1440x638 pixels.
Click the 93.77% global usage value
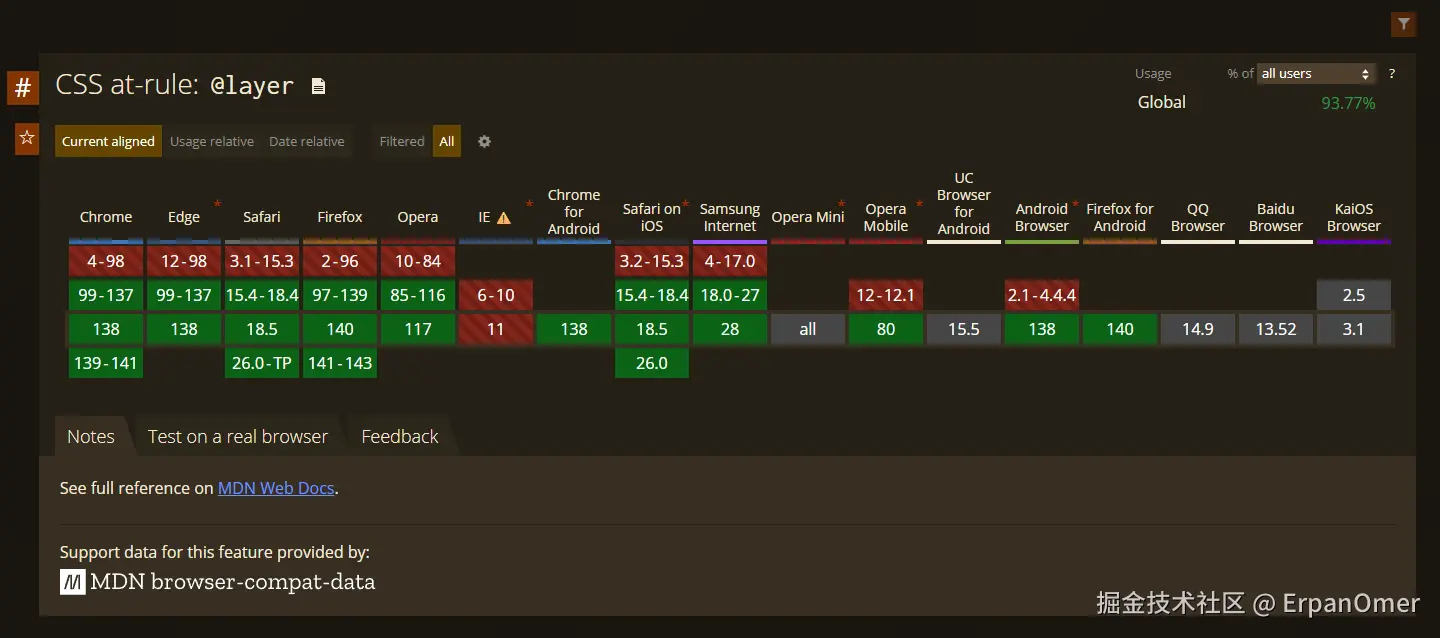1348,103
